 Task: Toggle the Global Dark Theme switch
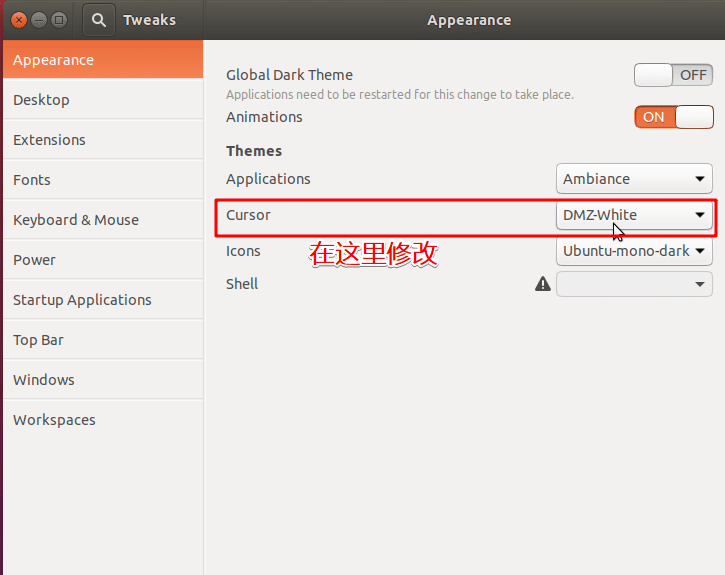point(673,75)
